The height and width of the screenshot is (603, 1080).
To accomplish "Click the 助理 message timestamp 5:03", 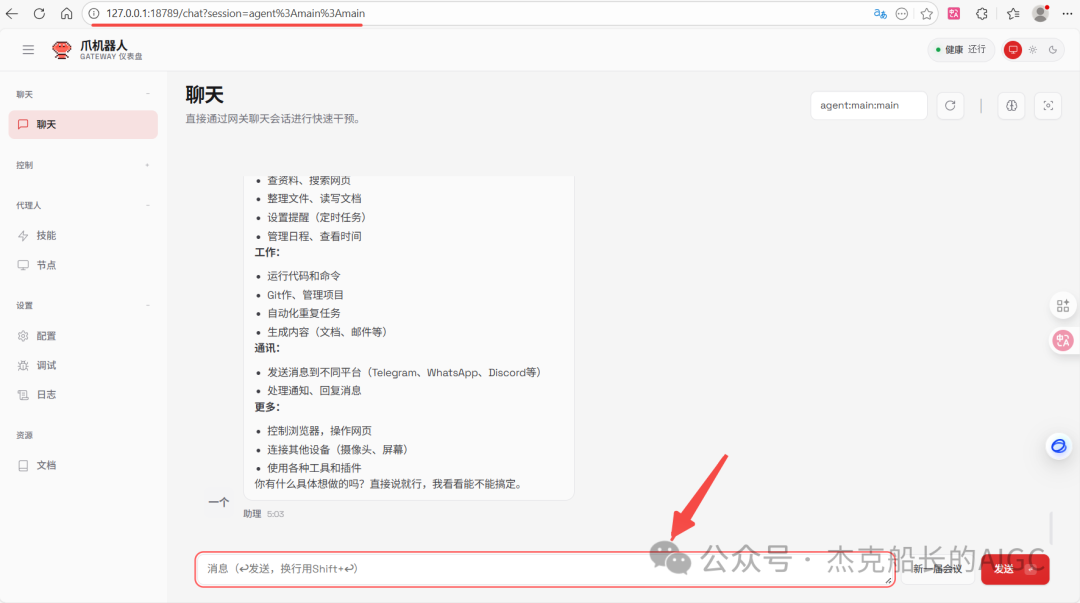I will pyautogui.click(x=276, y=514).
